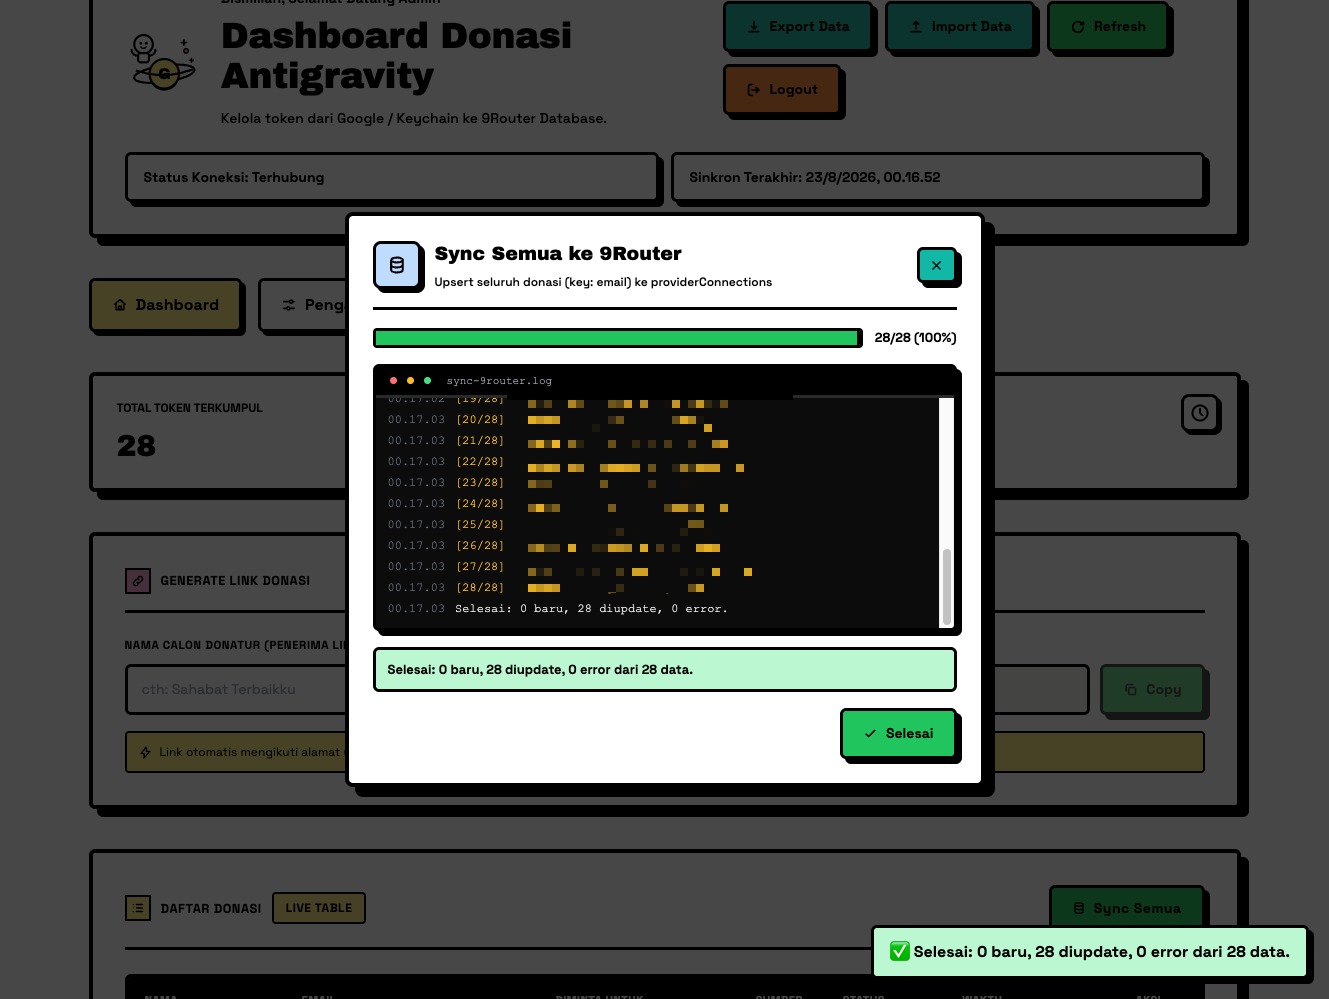Select the final log line 'Selesai: 0 baru'
1329x999 pixels.
591,608
